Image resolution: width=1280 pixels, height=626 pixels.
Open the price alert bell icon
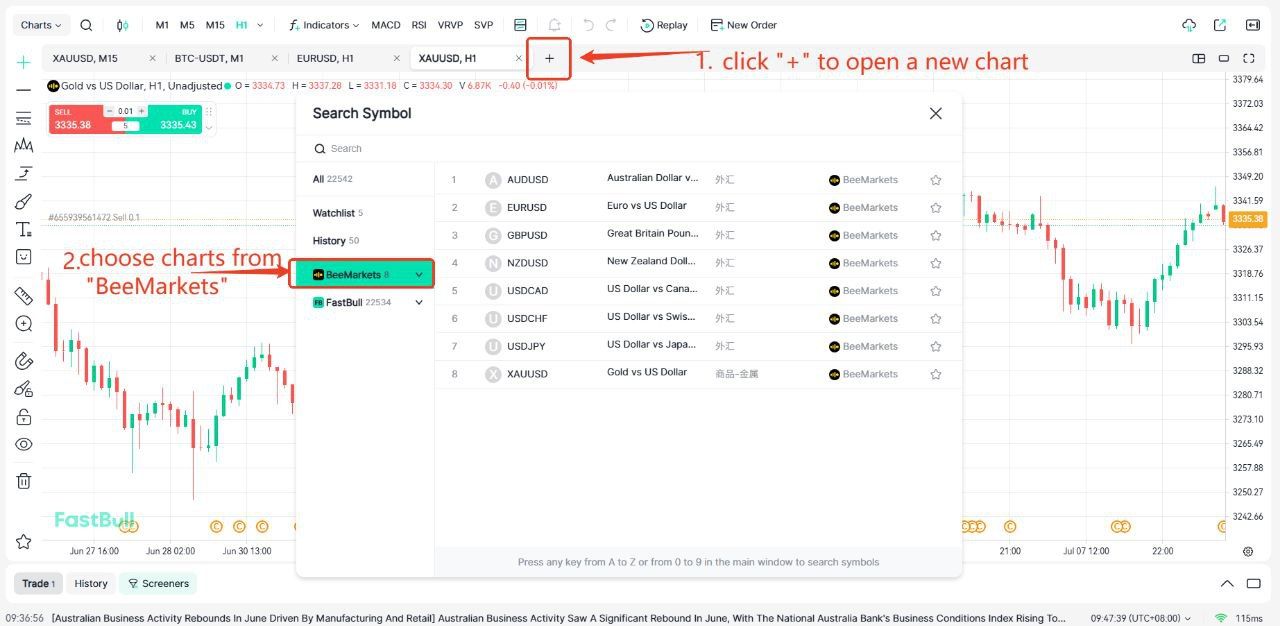tap(554, 25)
